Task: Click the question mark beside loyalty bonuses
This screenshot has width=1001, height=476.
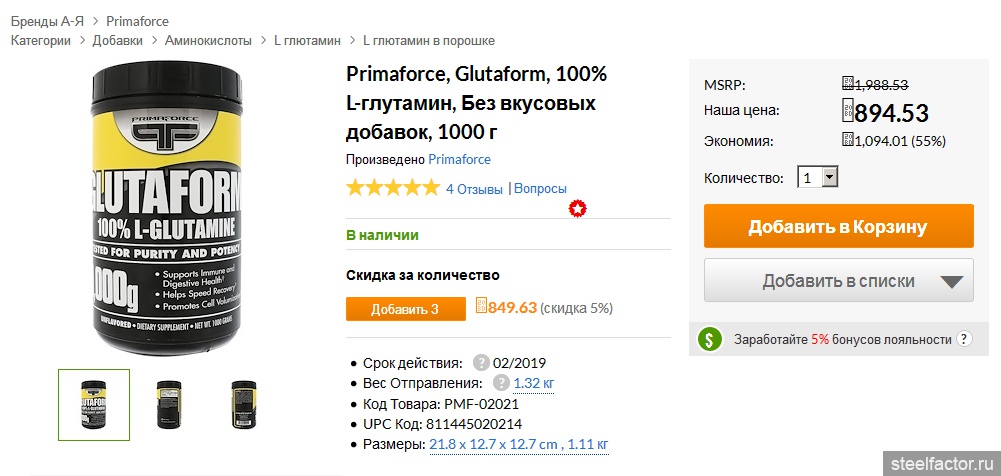Action: pyautogui.click(x=964, y=339)
